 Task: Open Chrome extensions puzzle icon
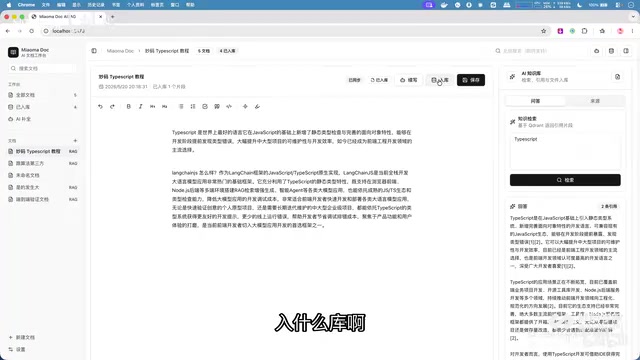(x=584, y=31)
